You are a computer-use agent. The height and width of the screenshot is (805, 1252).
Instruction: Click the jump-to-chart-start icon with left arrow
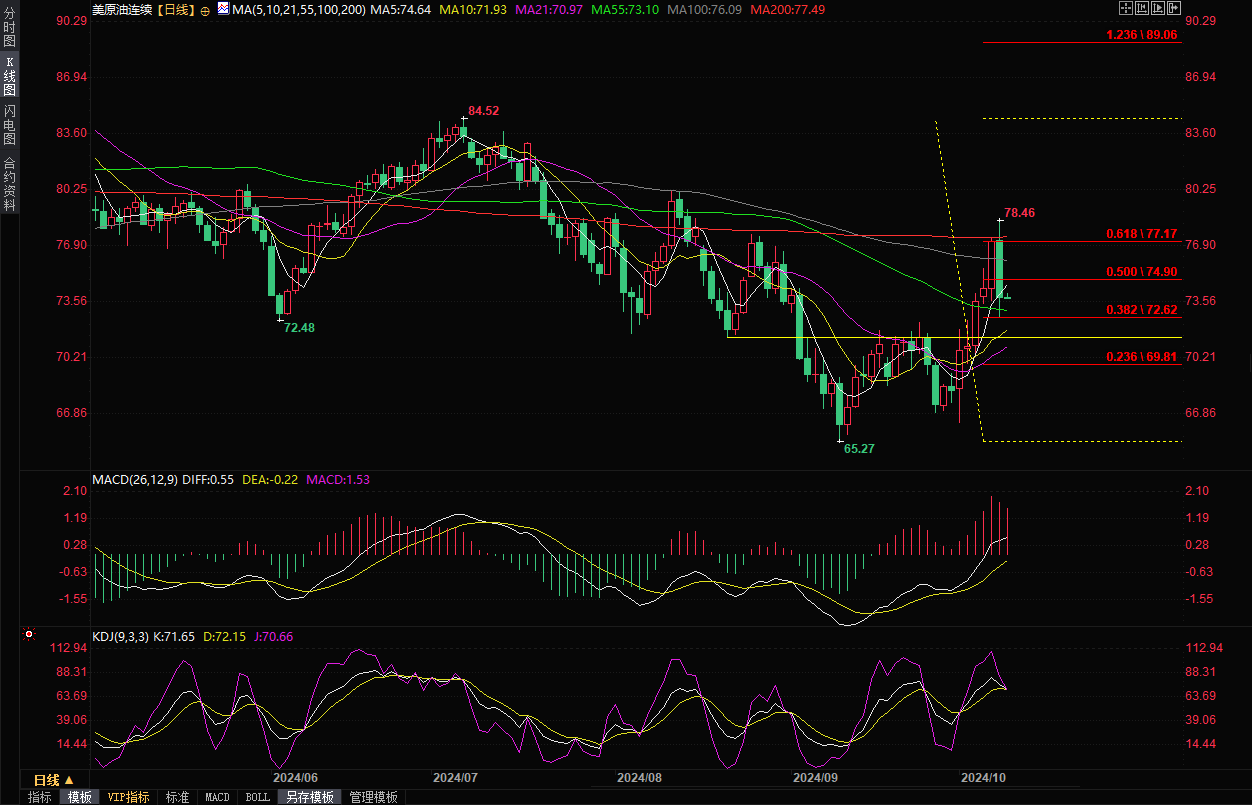(1142, 8)
